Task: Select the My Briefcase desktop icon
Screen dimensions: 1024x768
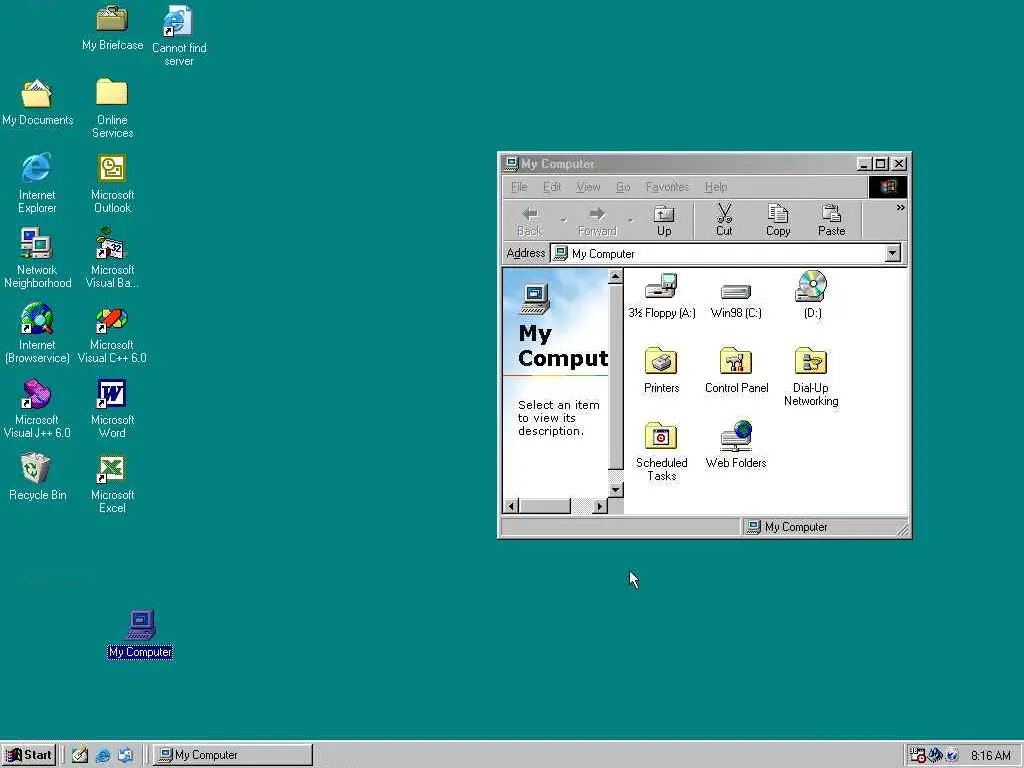Action: pyautogui.click(x=112, y=28)
